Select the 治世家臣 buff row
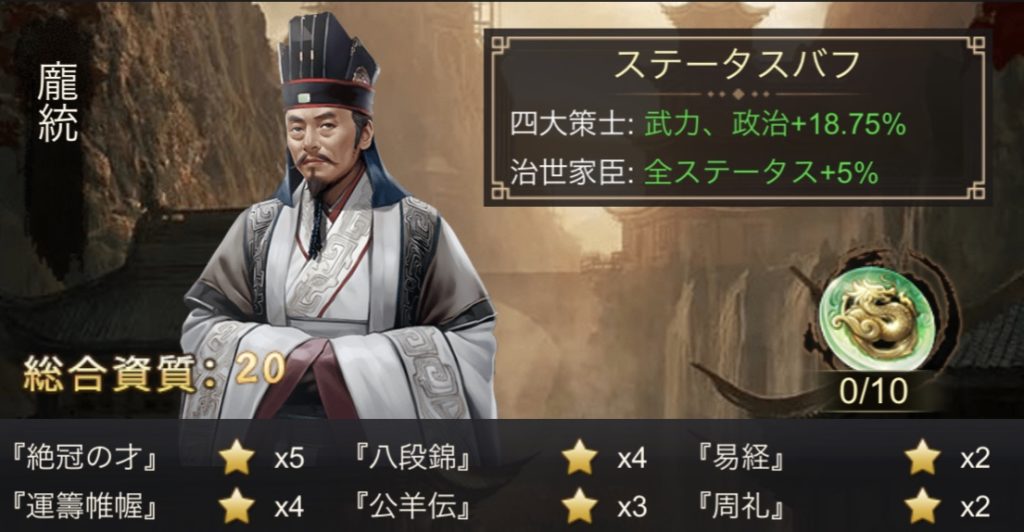Image resolution: width=1024 pixels, height=532 pixels. tap(694, 173)
